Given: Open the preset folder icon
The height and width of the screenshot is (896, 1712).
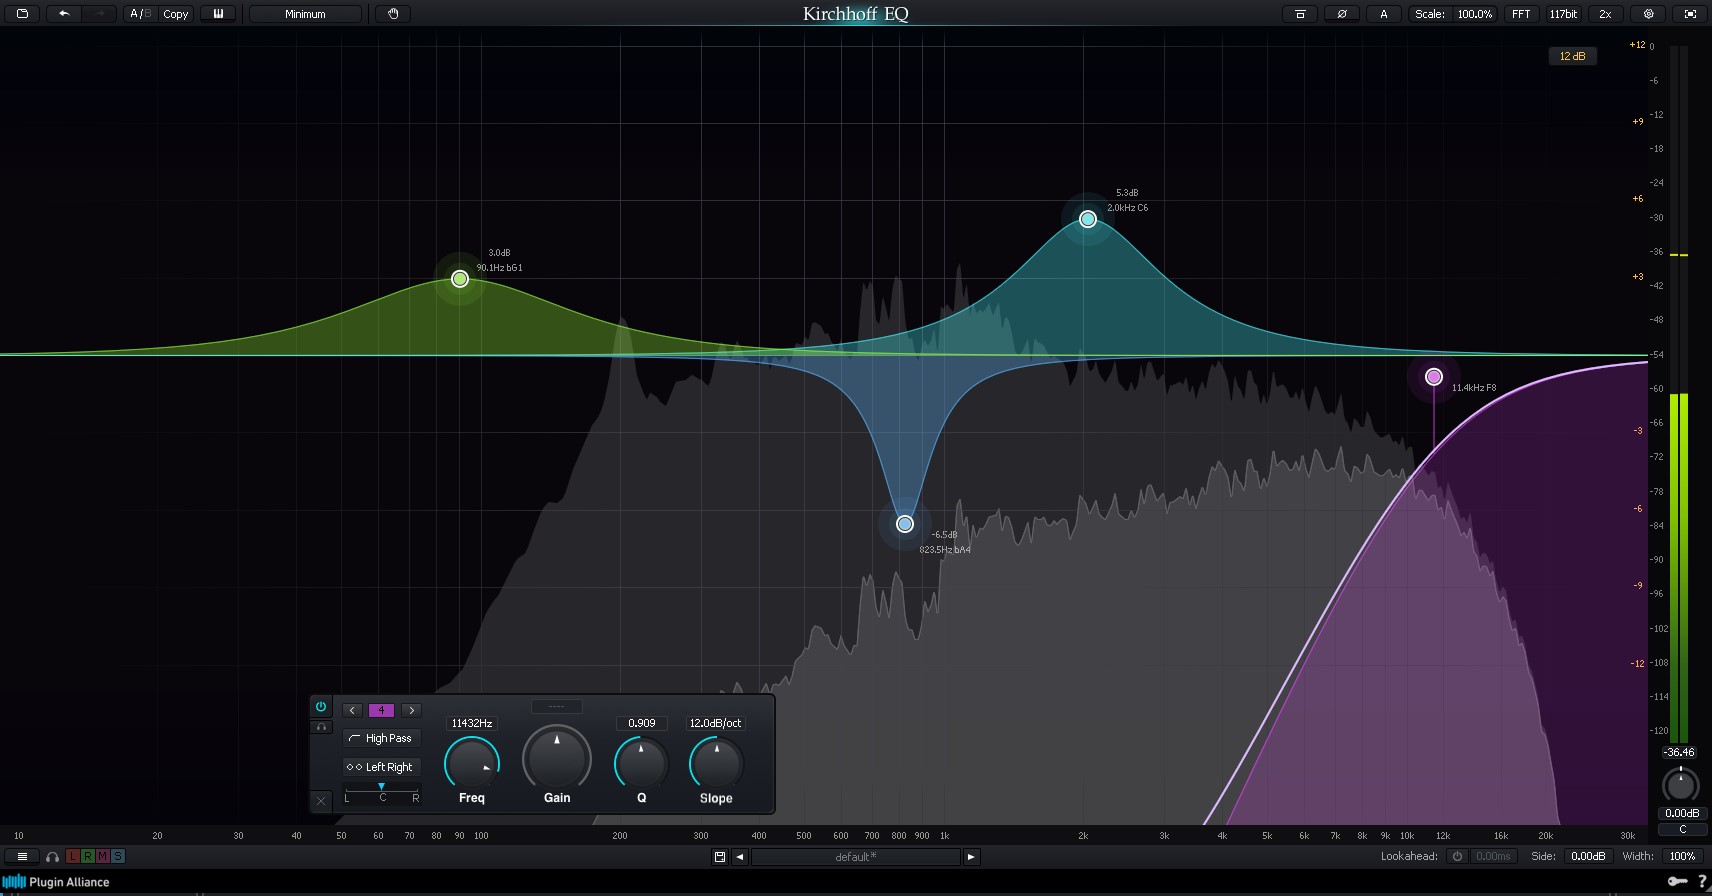Looking at the screenshot, I should [x=22, y=14].
